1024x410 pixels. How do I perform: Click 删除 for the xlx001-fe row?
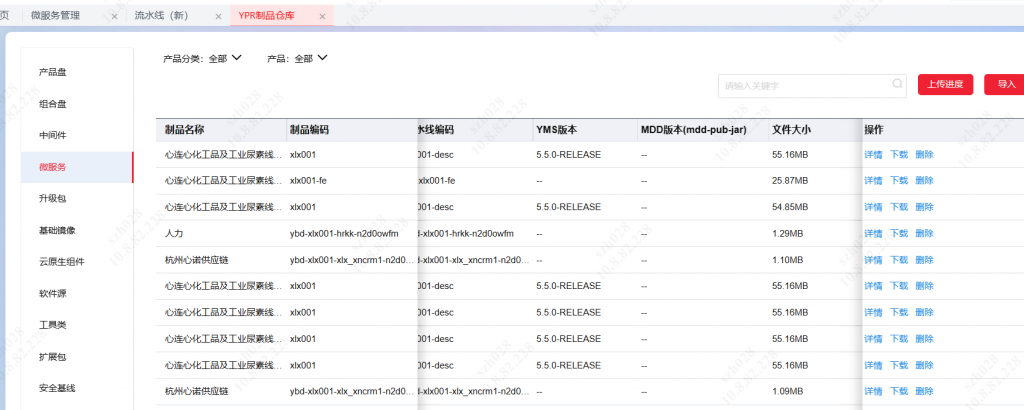coord(924,181)
